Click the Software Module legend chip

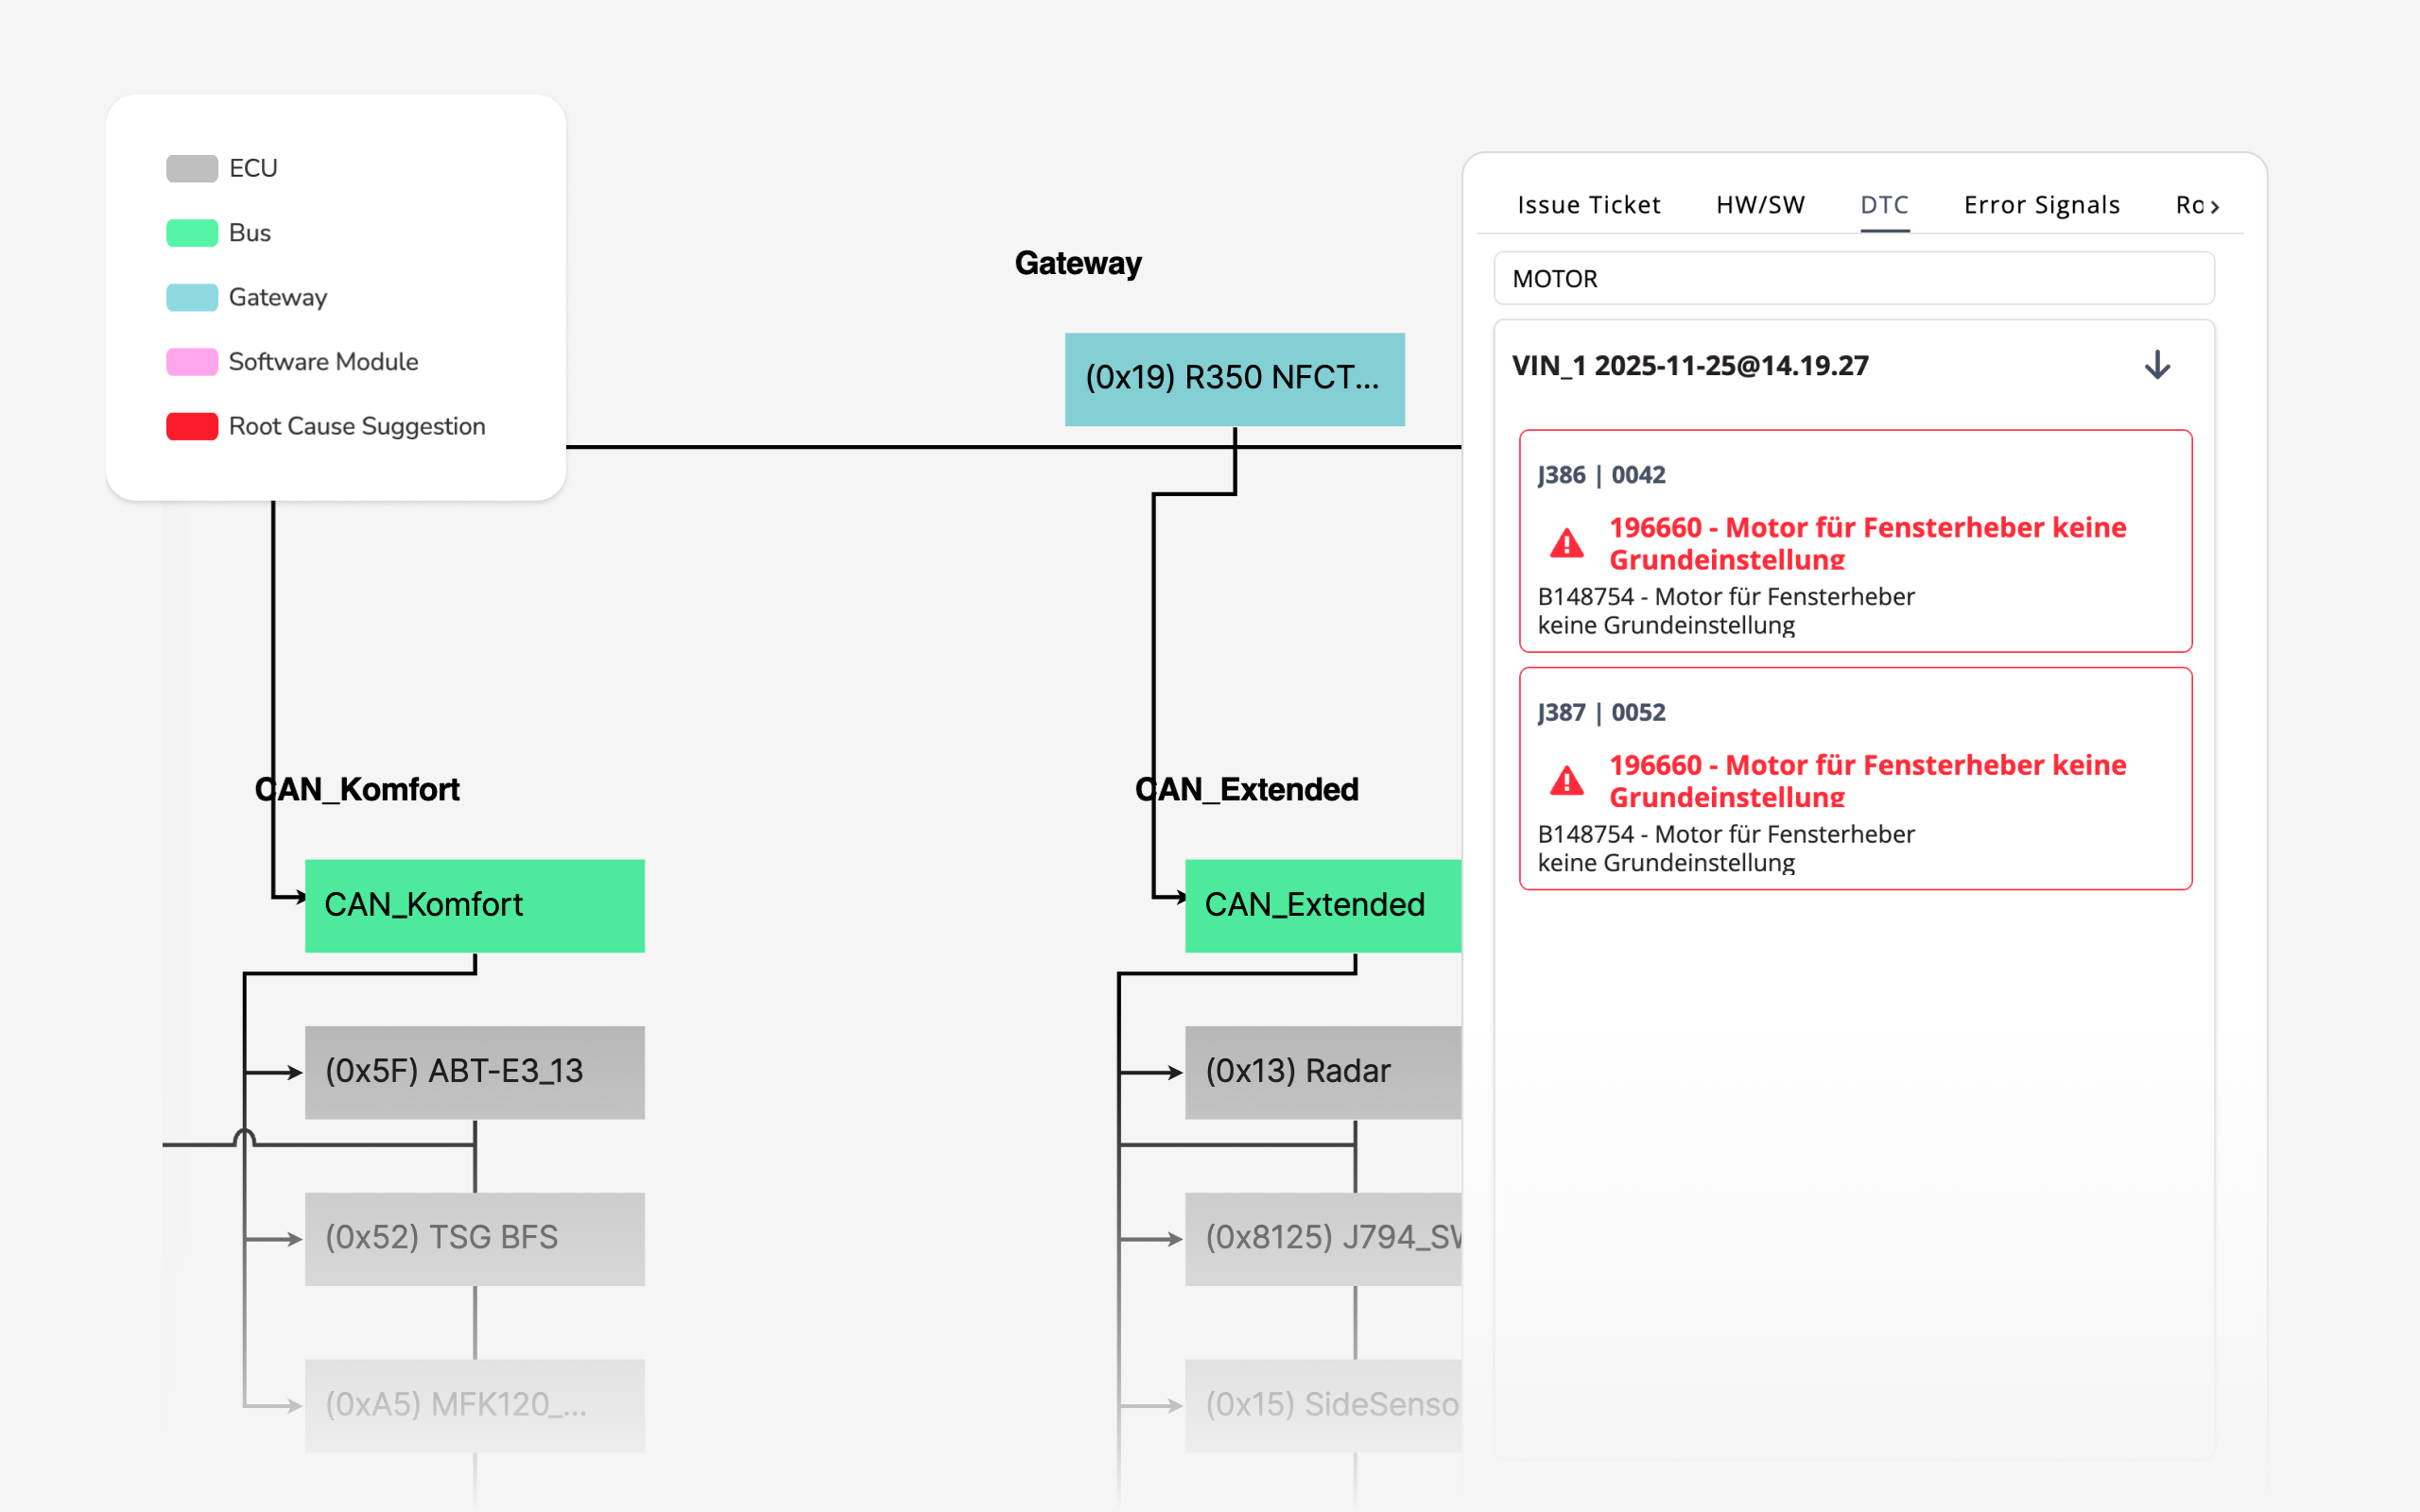(x=191, y=361)
